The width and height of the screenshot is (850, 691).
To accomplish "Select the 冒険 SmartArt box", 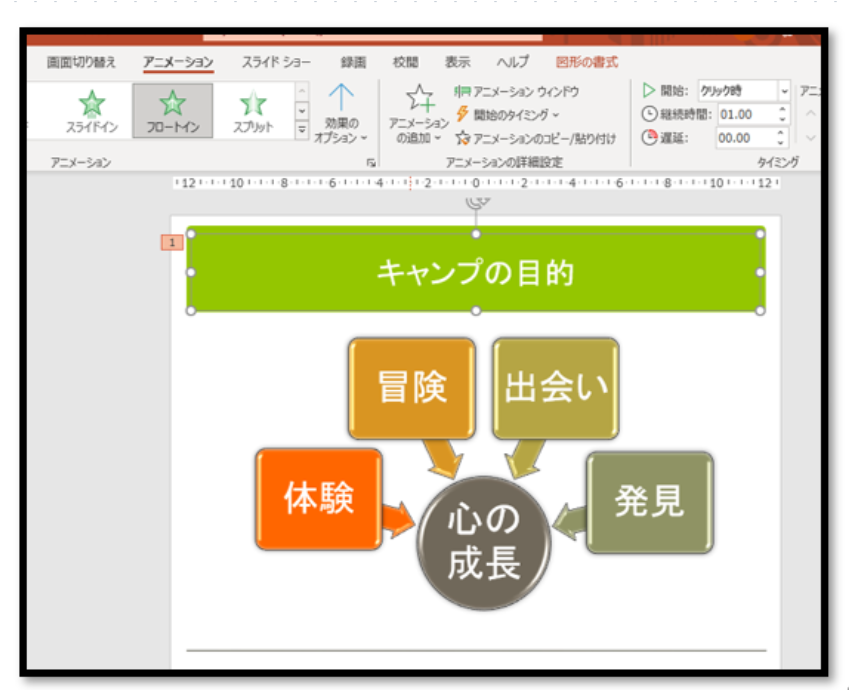I will pos(412,388).
